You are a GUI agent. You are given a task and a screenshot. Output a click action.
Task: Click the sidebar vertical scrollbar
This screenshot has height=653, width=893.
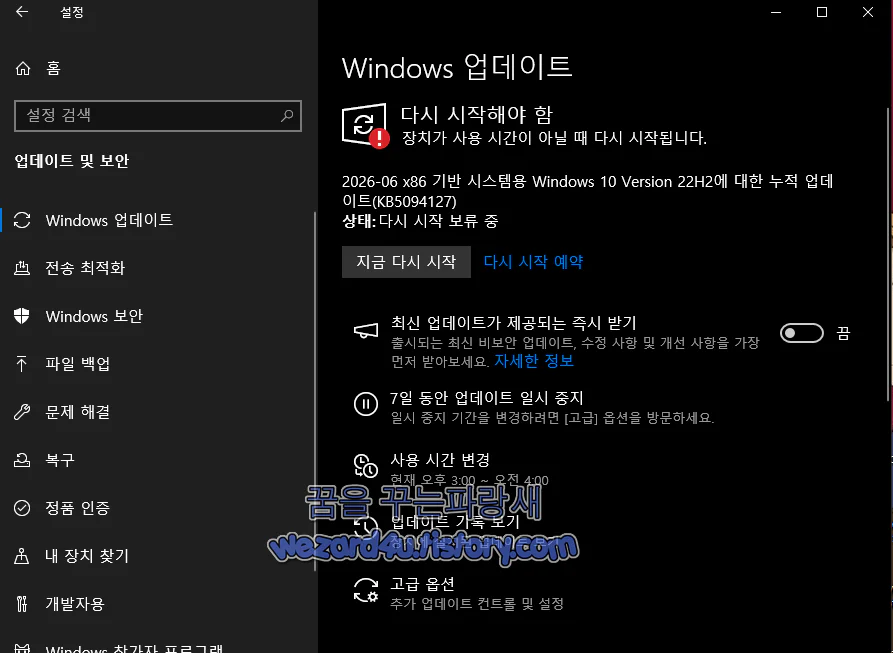315,392
